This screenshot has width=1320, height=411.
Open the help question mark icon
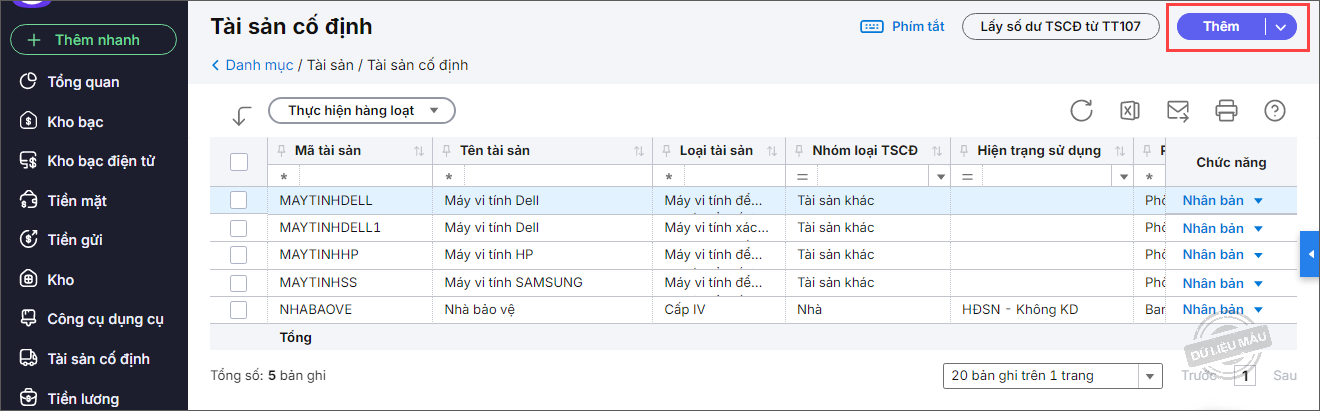[1275, 111]
